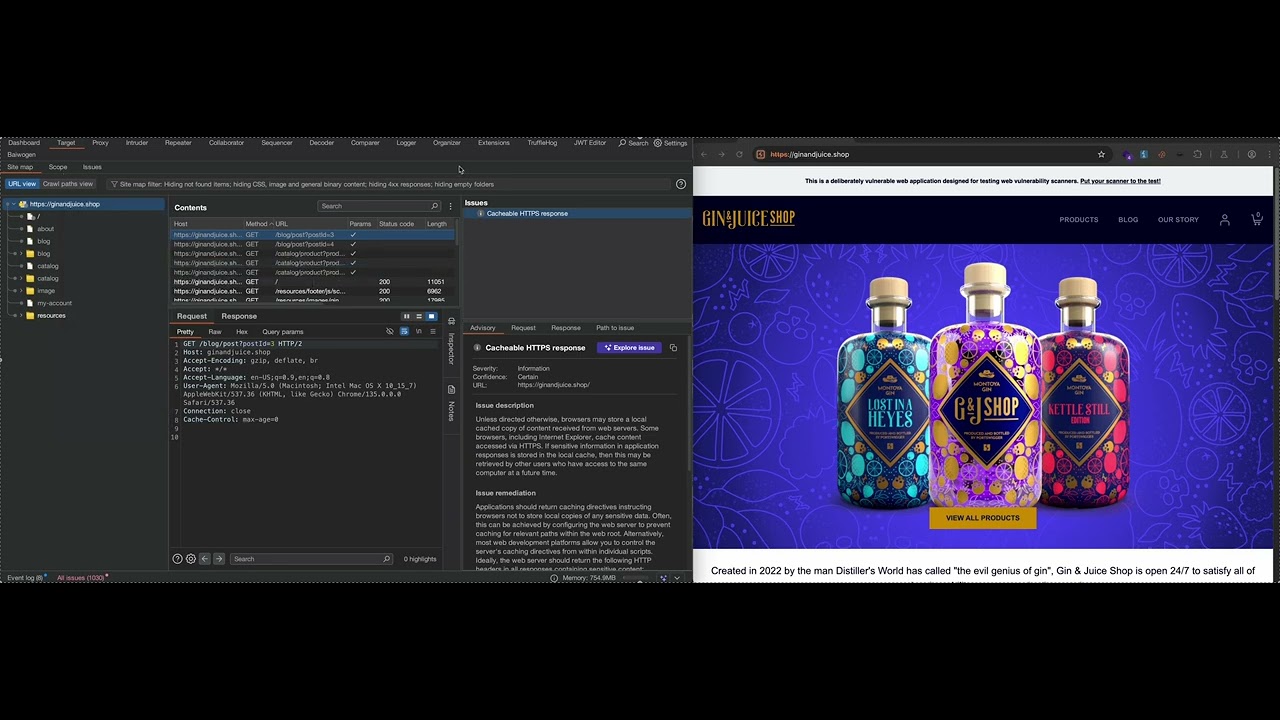The width and height of the screenshot is (1280, 720).
Task: Sort contents by Method column
Action: (x=258, y=224)
